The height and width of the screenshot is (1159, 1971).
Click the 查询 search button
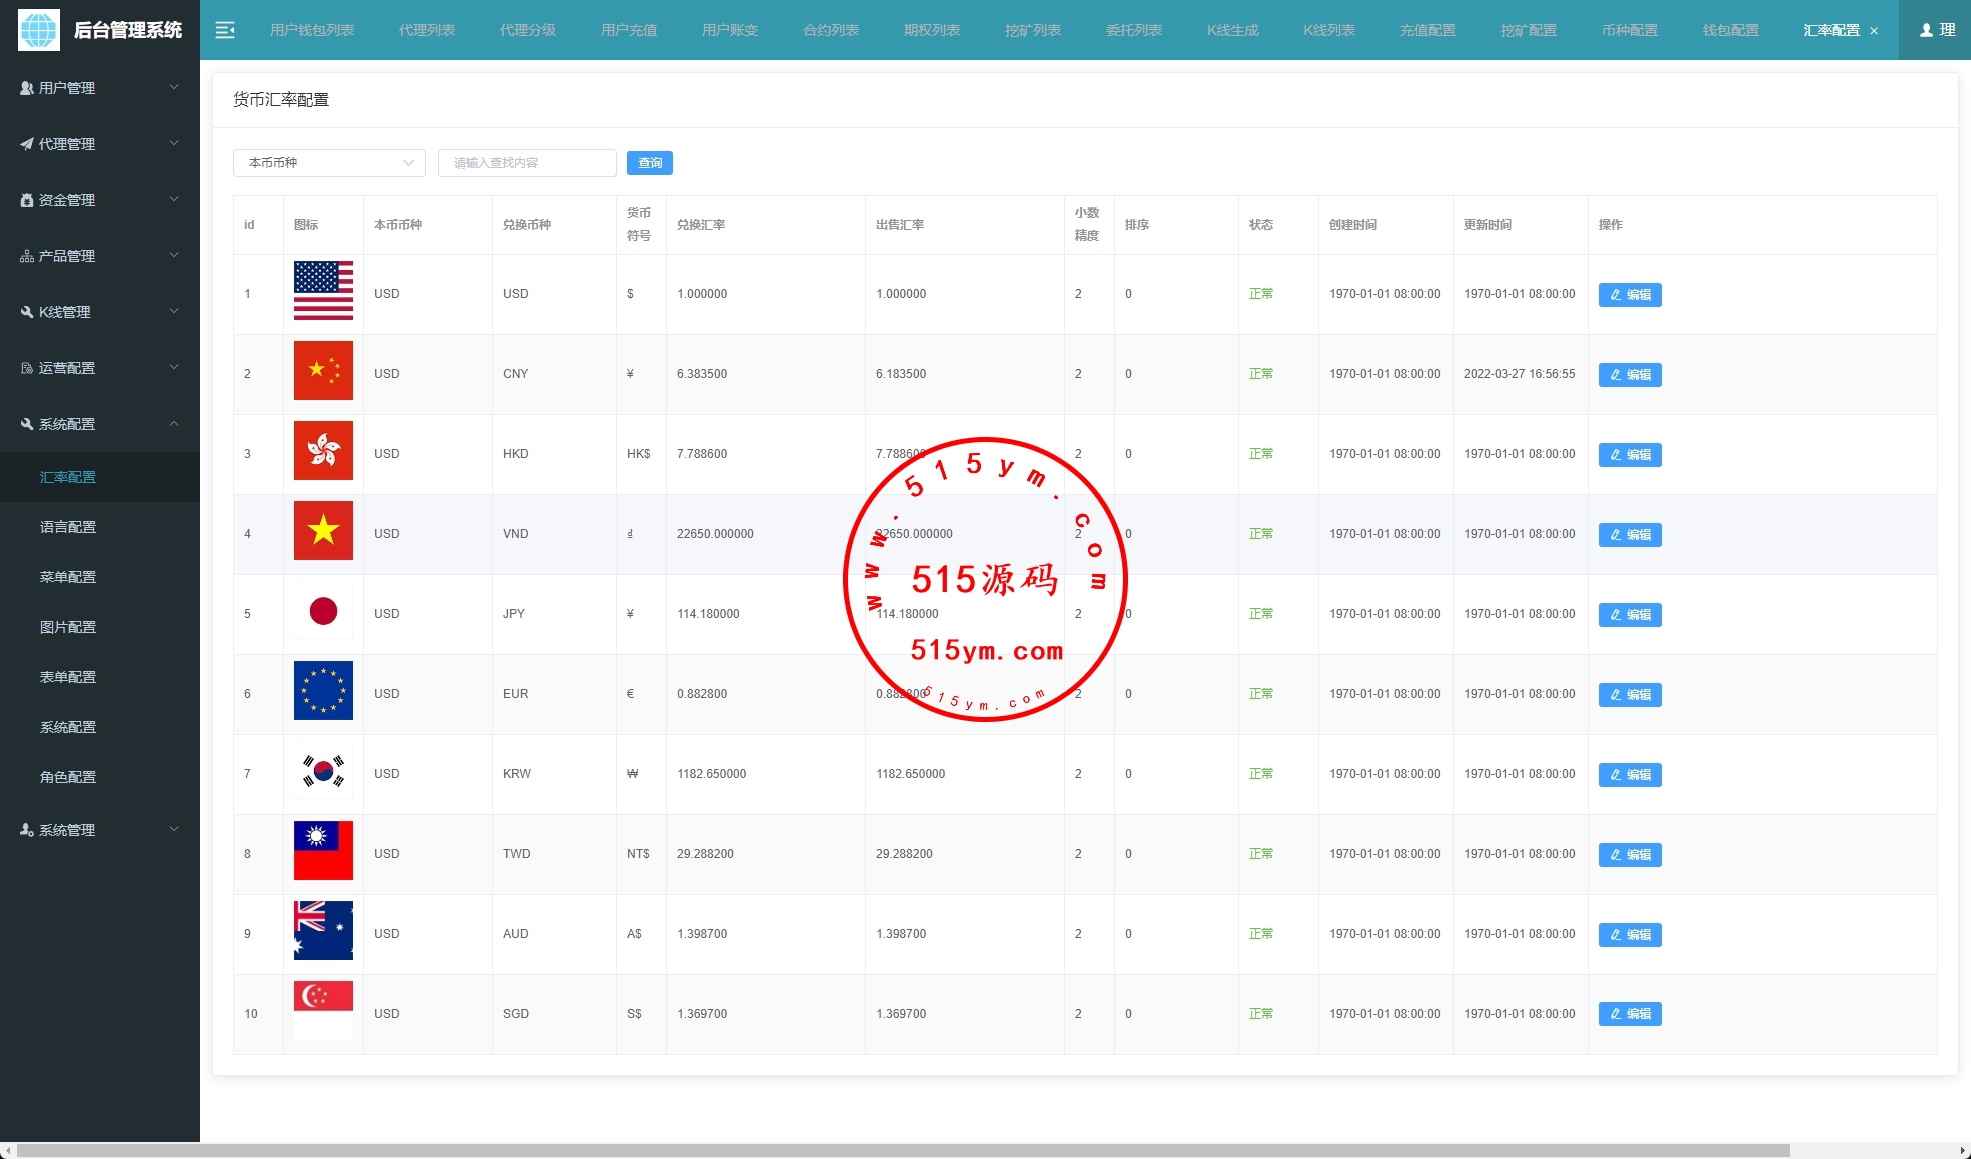point(649,163)
